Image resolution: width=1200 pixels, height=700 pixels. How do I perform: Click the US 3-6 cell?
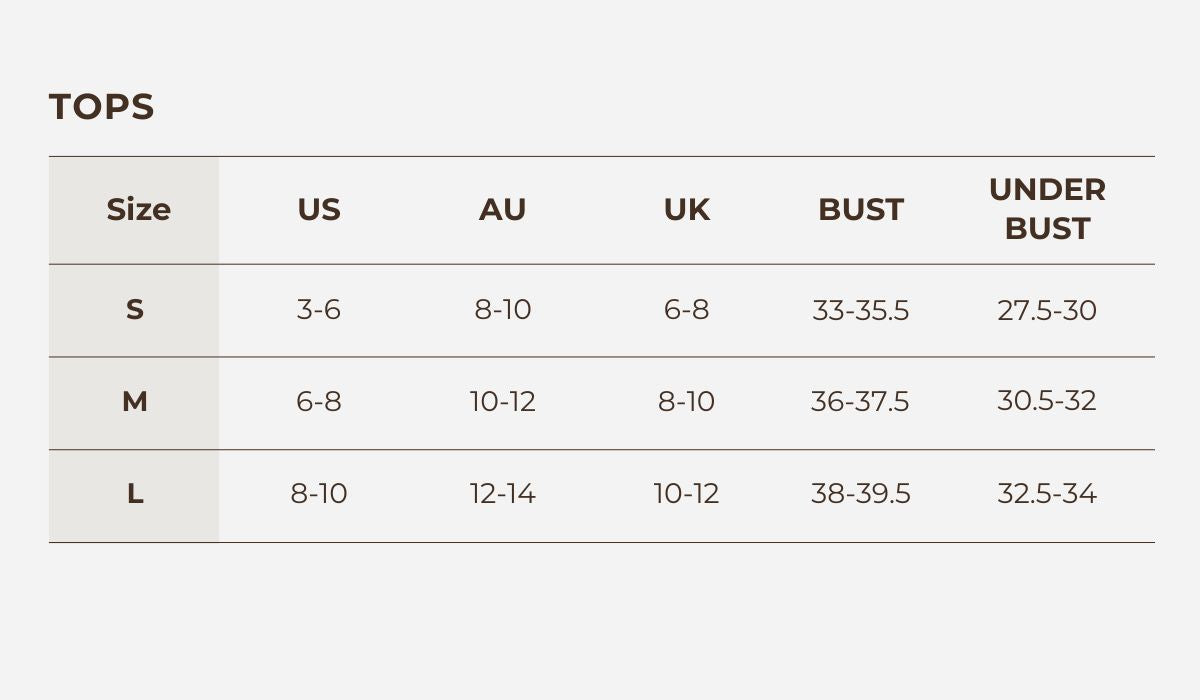pos(319,310)
